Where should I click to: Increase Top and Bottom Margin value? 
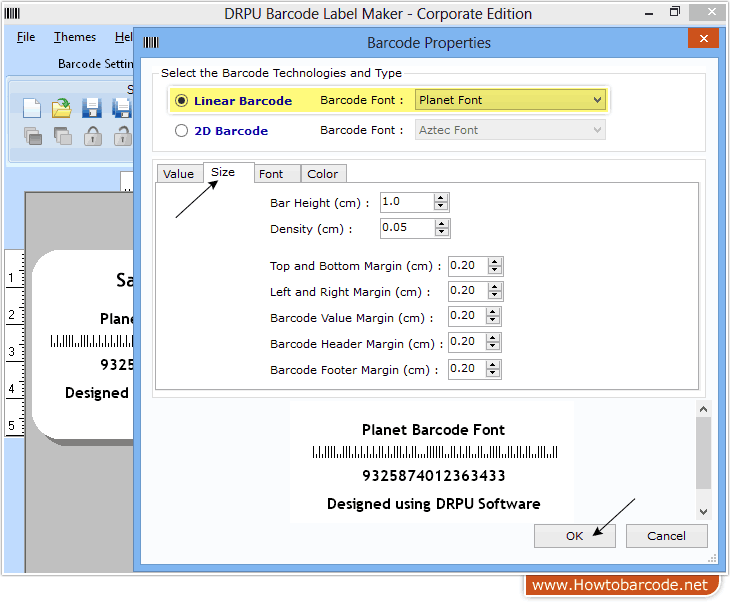[494, 262]
